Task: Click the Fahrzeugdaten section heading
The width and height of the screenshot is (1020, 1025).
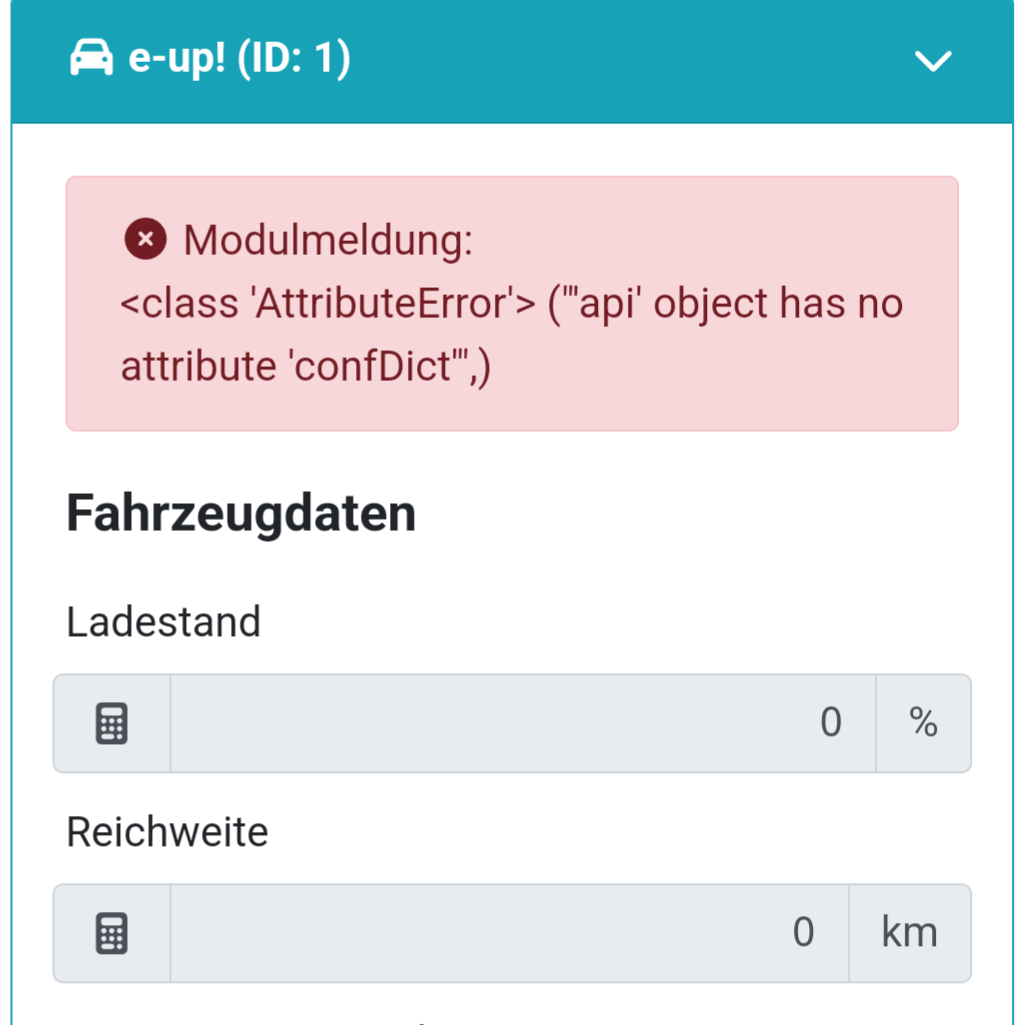Action: click(x=240, y=512)
